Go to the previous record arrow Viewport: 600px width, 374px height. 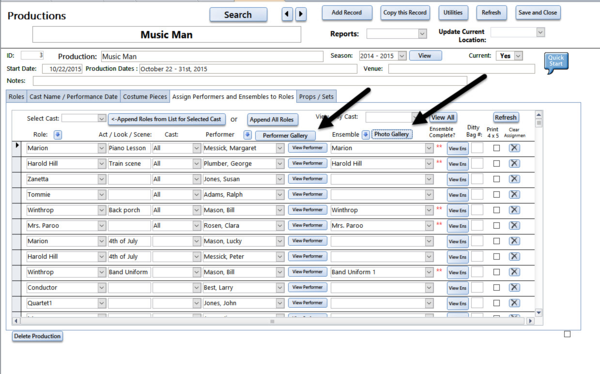pos(287,15)
